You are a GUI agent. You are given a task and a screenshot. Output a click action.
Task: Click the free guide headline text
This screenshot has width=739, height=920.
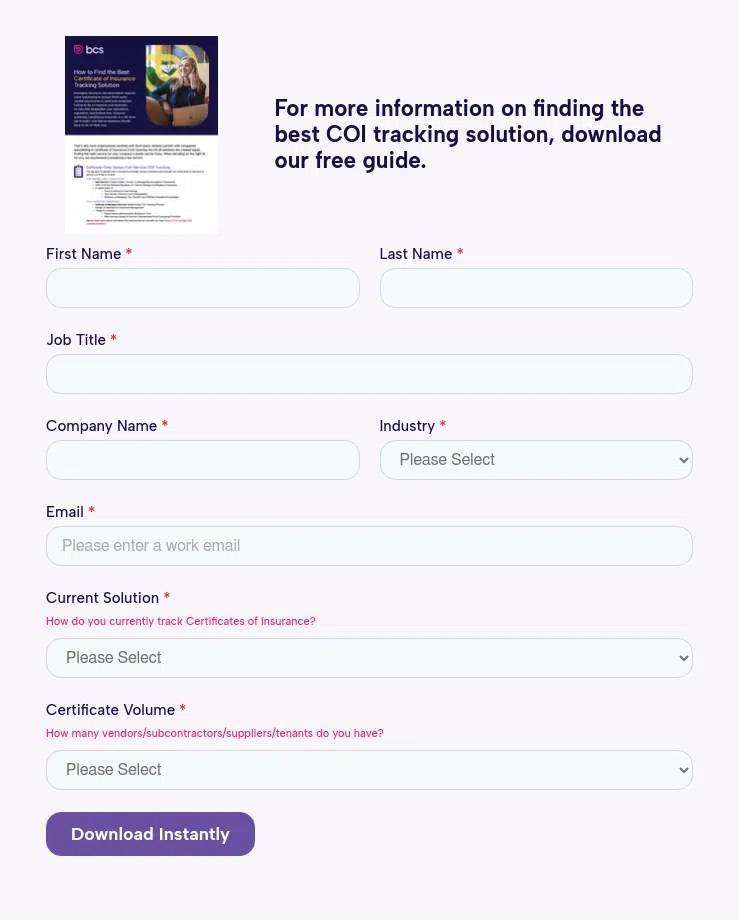(x=467, y=134)
